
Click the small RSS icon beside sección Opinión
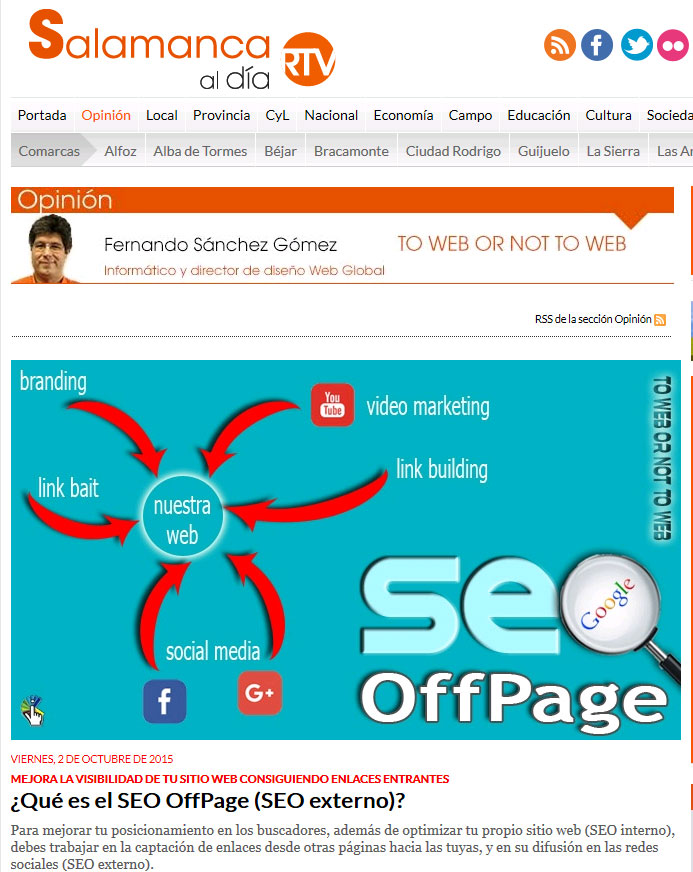click(660, 320)
